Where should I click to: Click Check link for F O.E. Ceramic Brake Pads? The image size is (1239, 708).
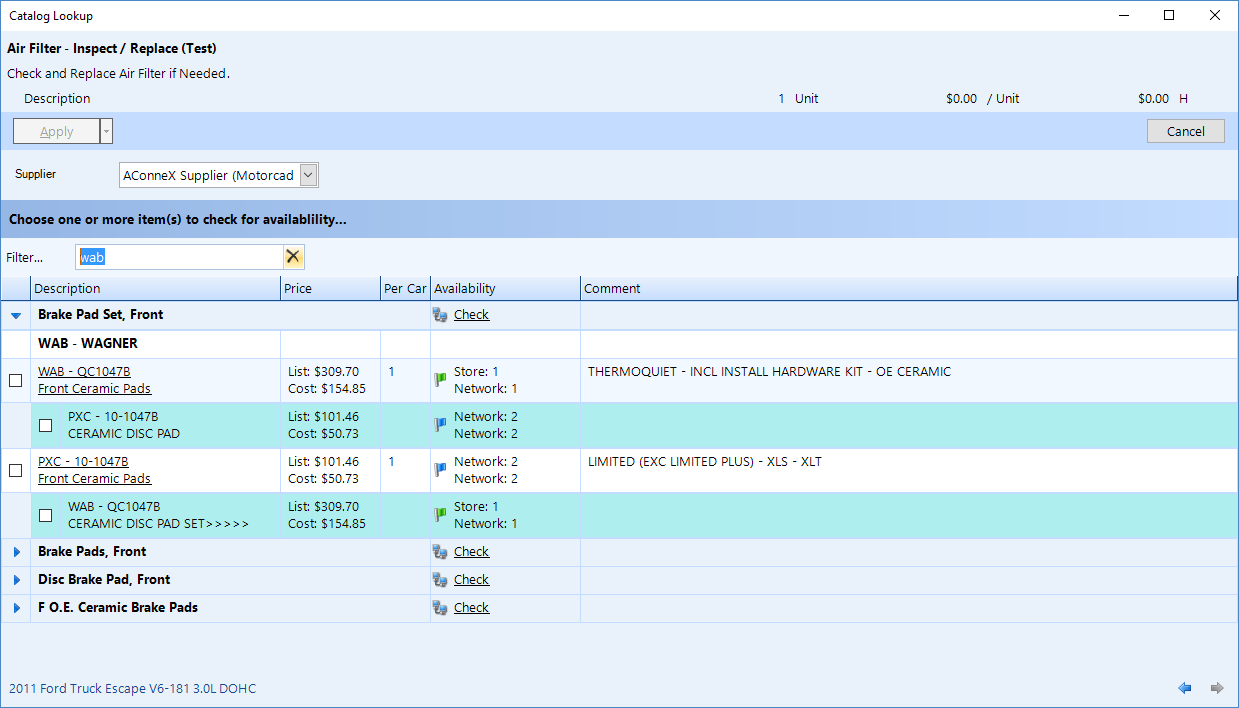point(471,608)
